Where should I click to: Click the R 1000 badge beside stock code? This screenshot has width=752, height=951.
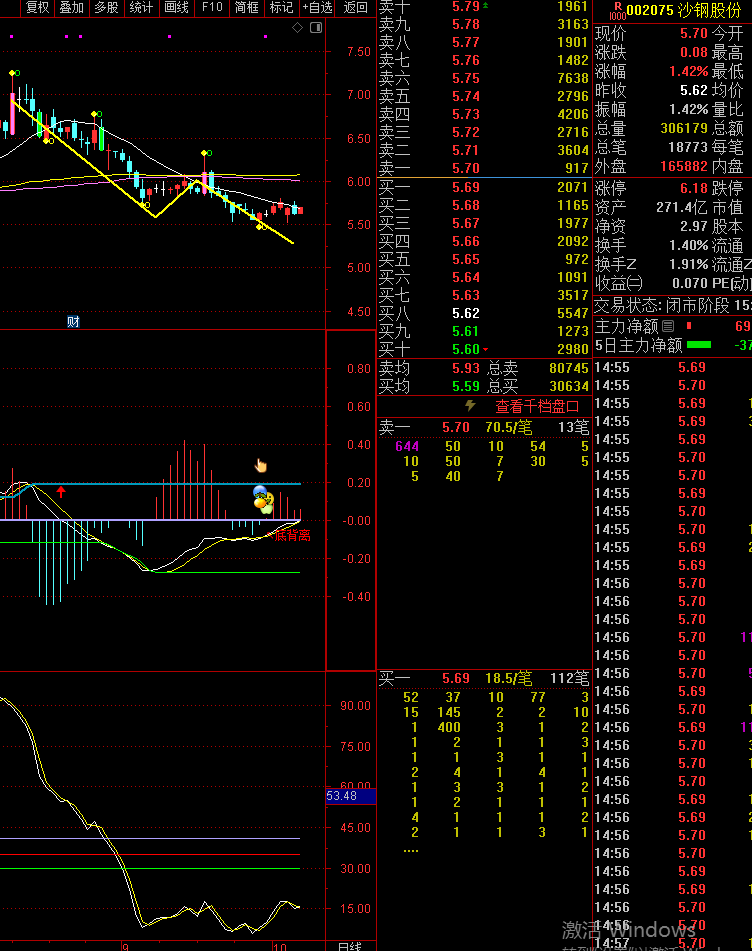(x=616, y=9)
